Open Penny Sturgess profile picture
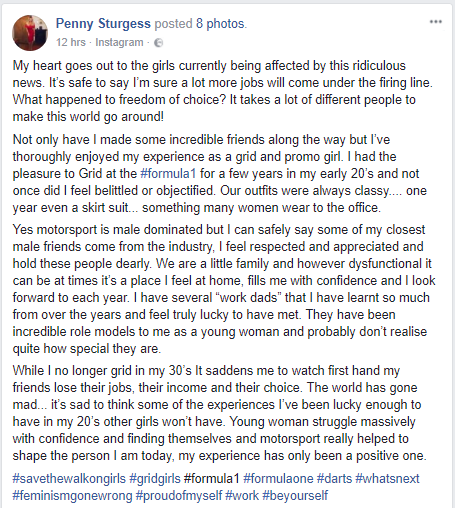Screen dimensions: 455x508 30,33
